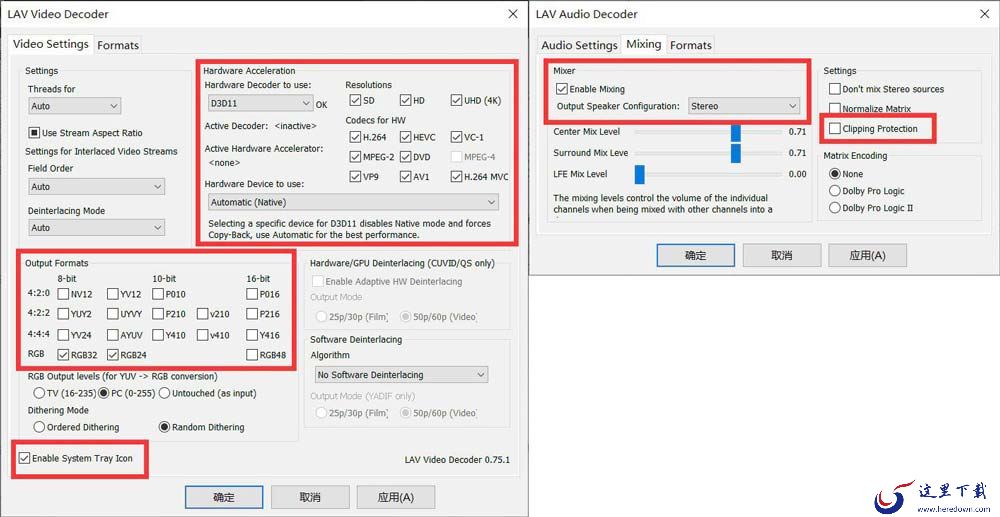Click 取消 in LAV Video Decoder
This screenshot has height=517, width=1000.
point(310,497)
